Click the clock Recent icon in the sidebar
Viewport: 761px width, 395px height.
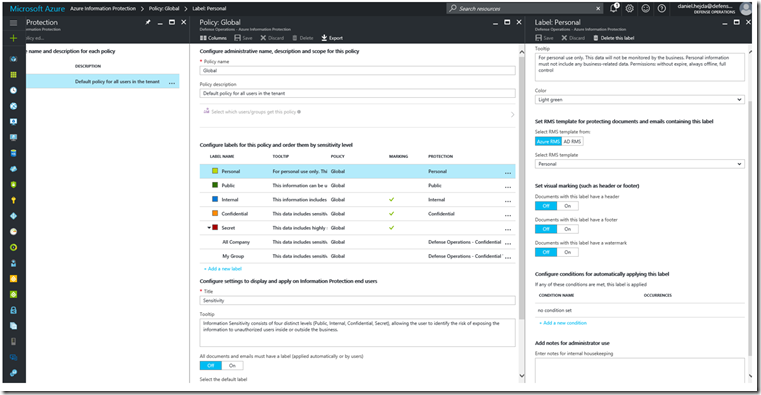pyautogui.click(x=14, y=90)
